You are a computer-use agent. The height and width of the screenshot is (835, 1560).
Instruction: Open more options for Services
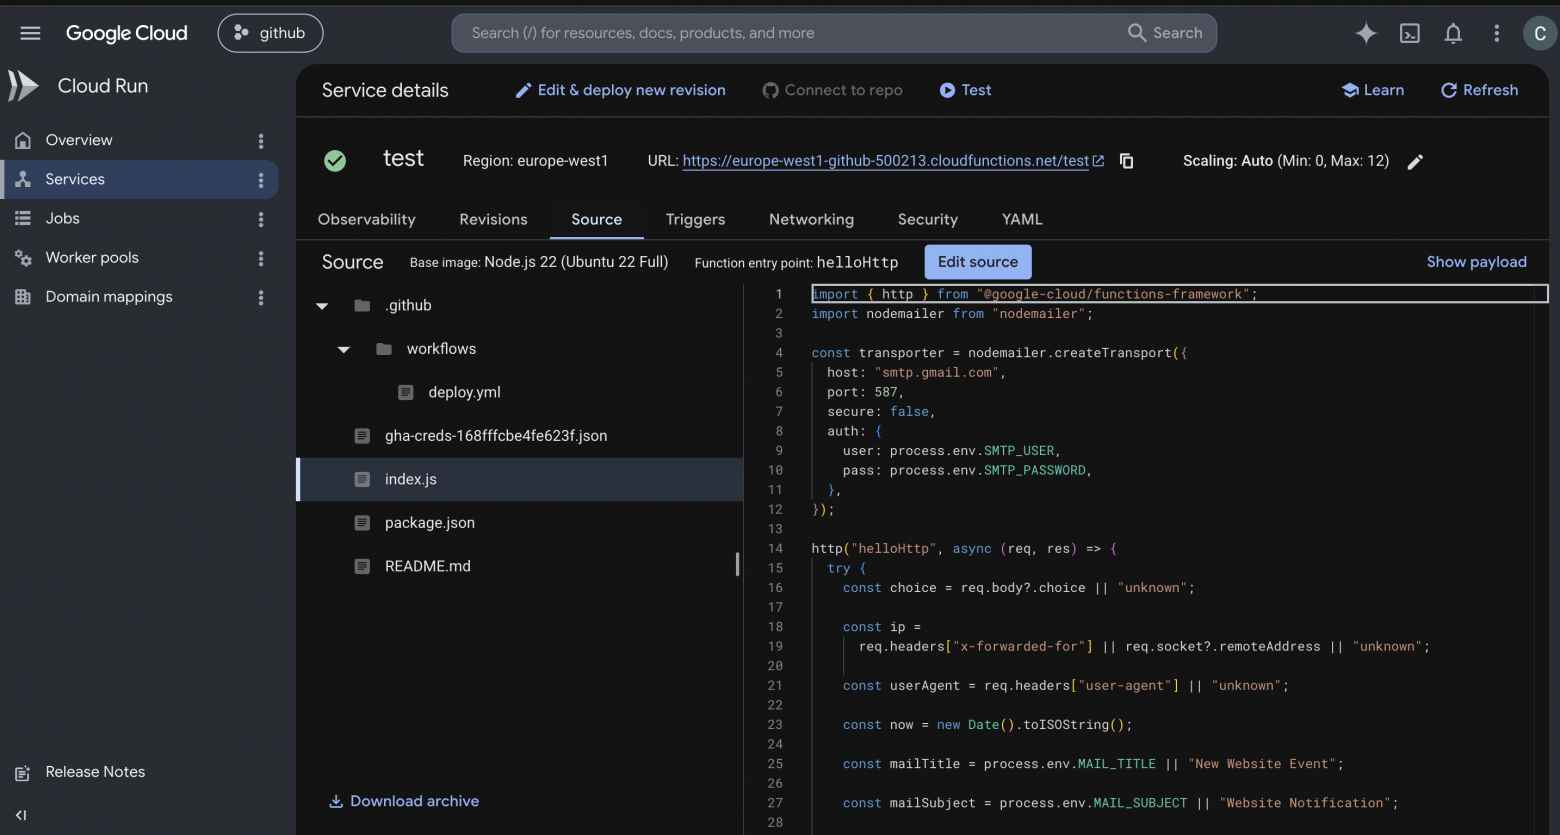[261, 180]
